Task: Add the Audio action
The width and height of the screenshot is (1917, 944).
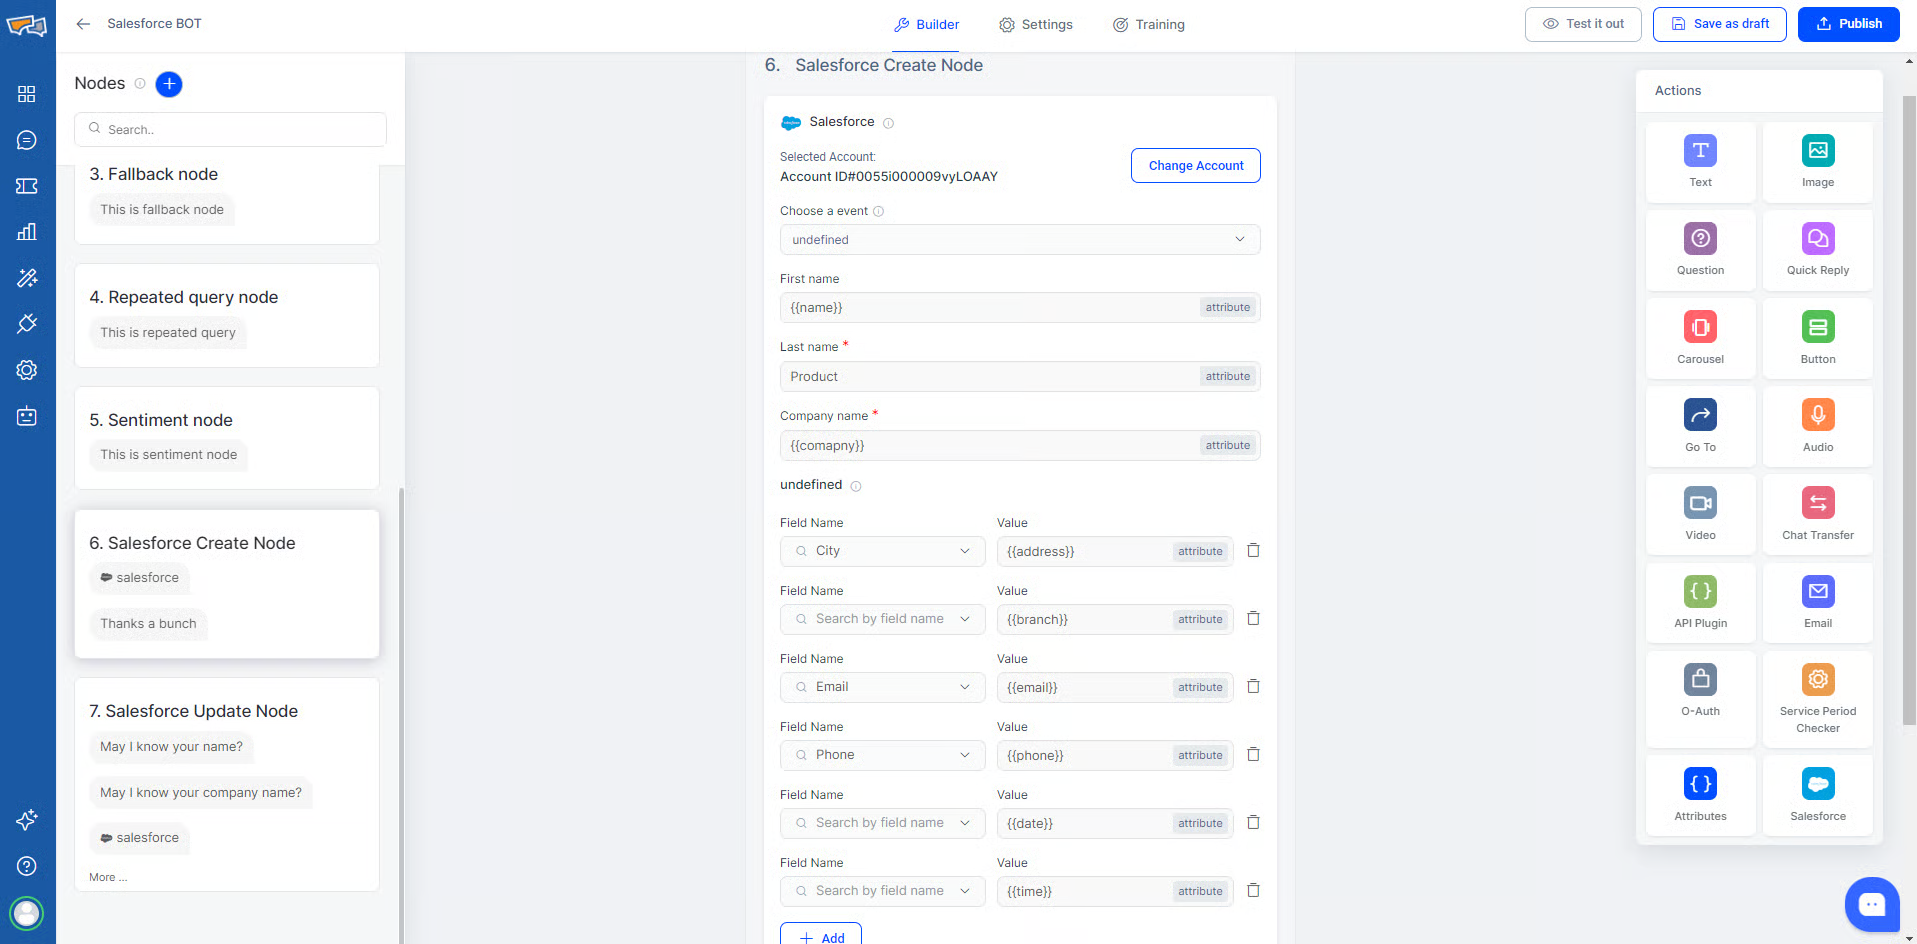Action: coord(1817,427)
